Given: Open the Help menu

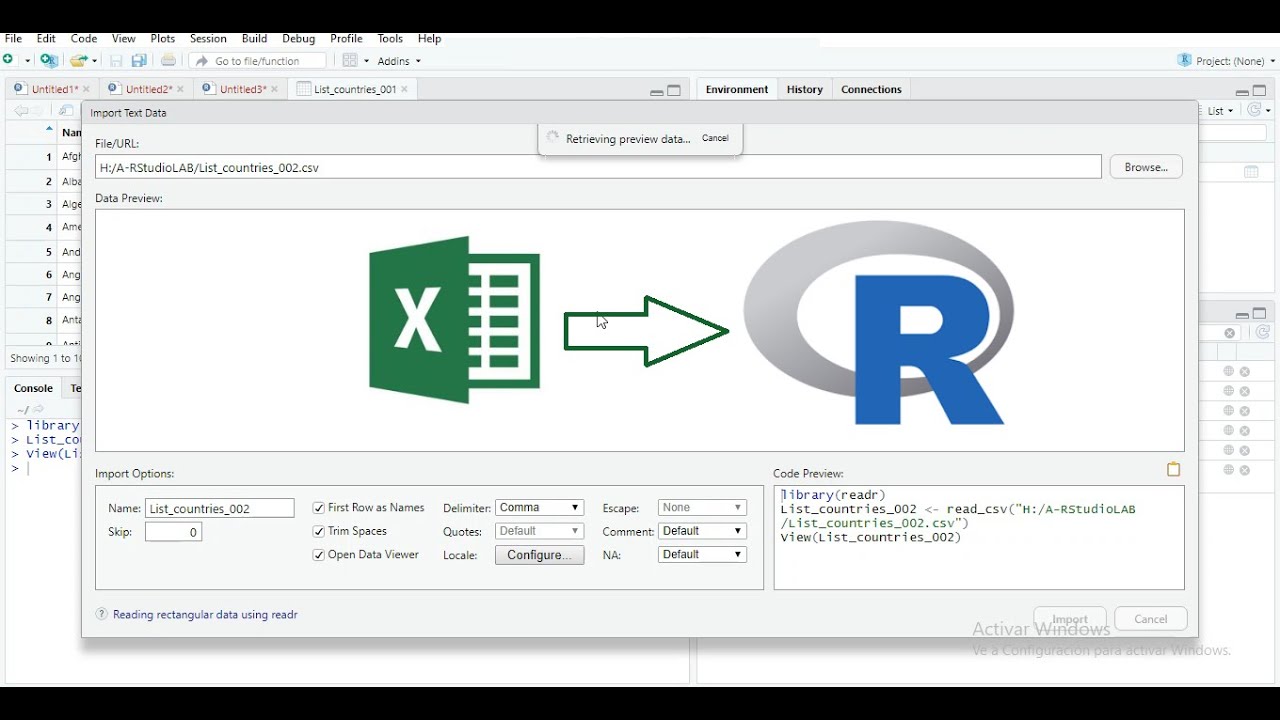Looking at the screenshot, I should coord(429,38).
